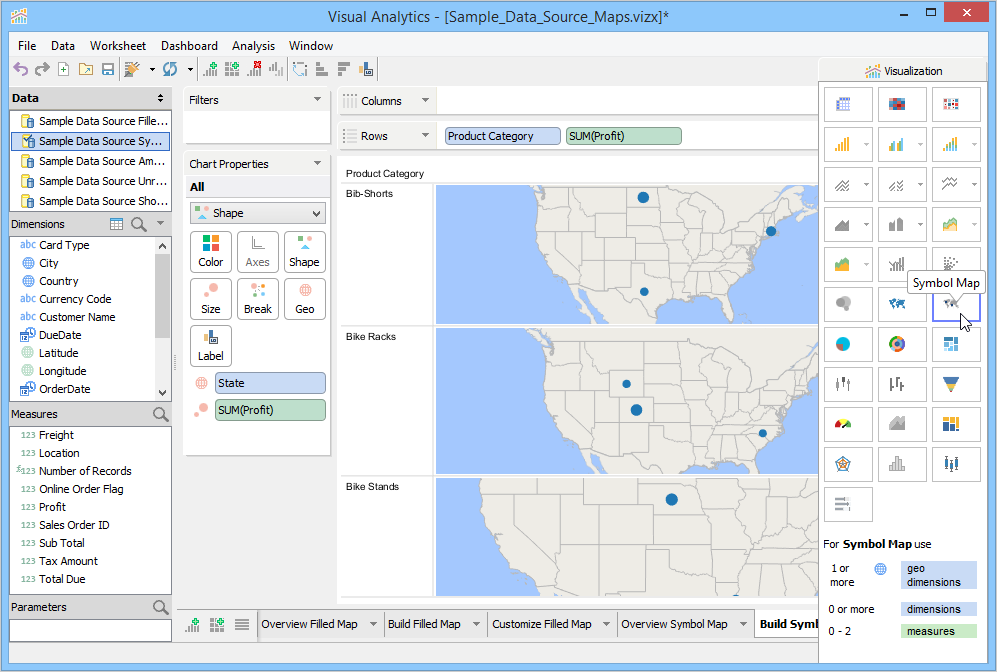The image size is (997, 672).
Task: Click the Save disk icon
Action: (107, 69)
